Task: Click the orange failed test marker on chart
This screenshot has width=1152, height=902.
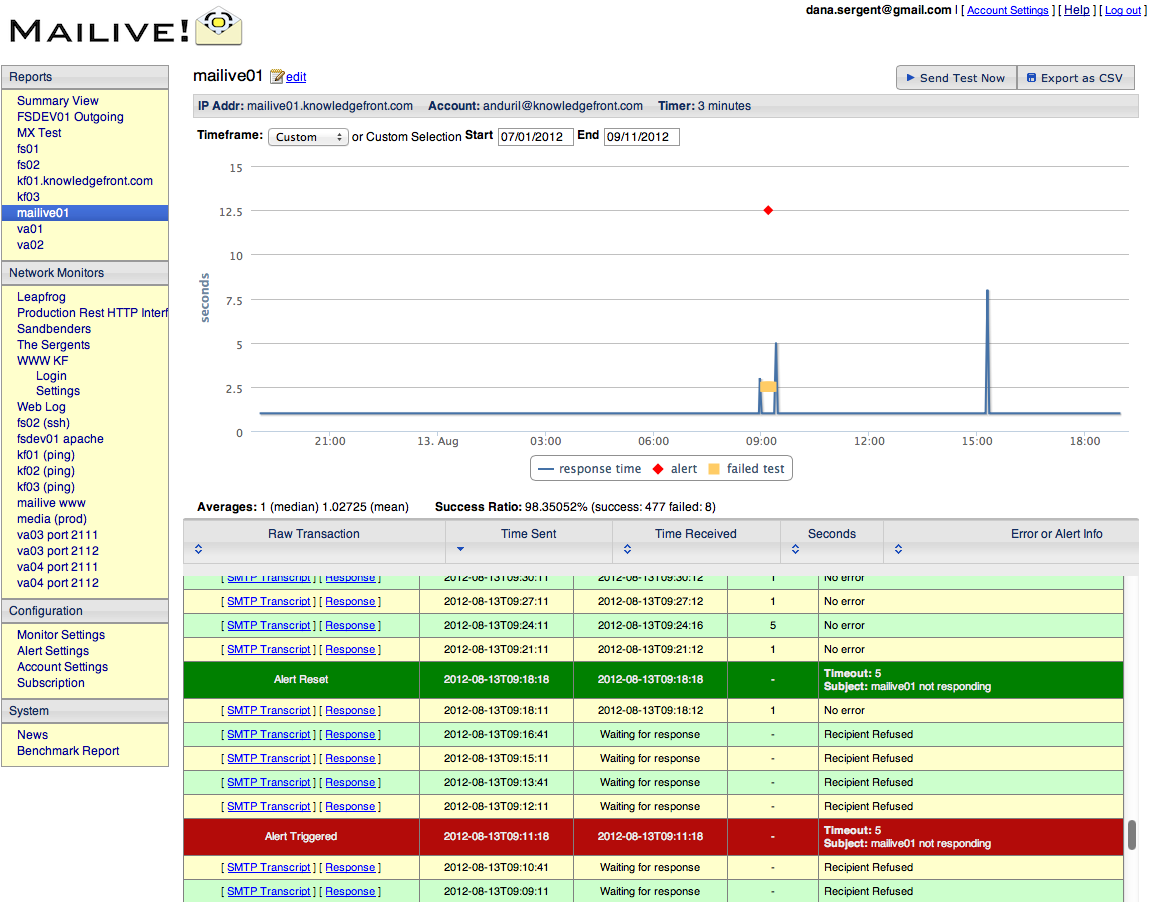Action: 768,386
